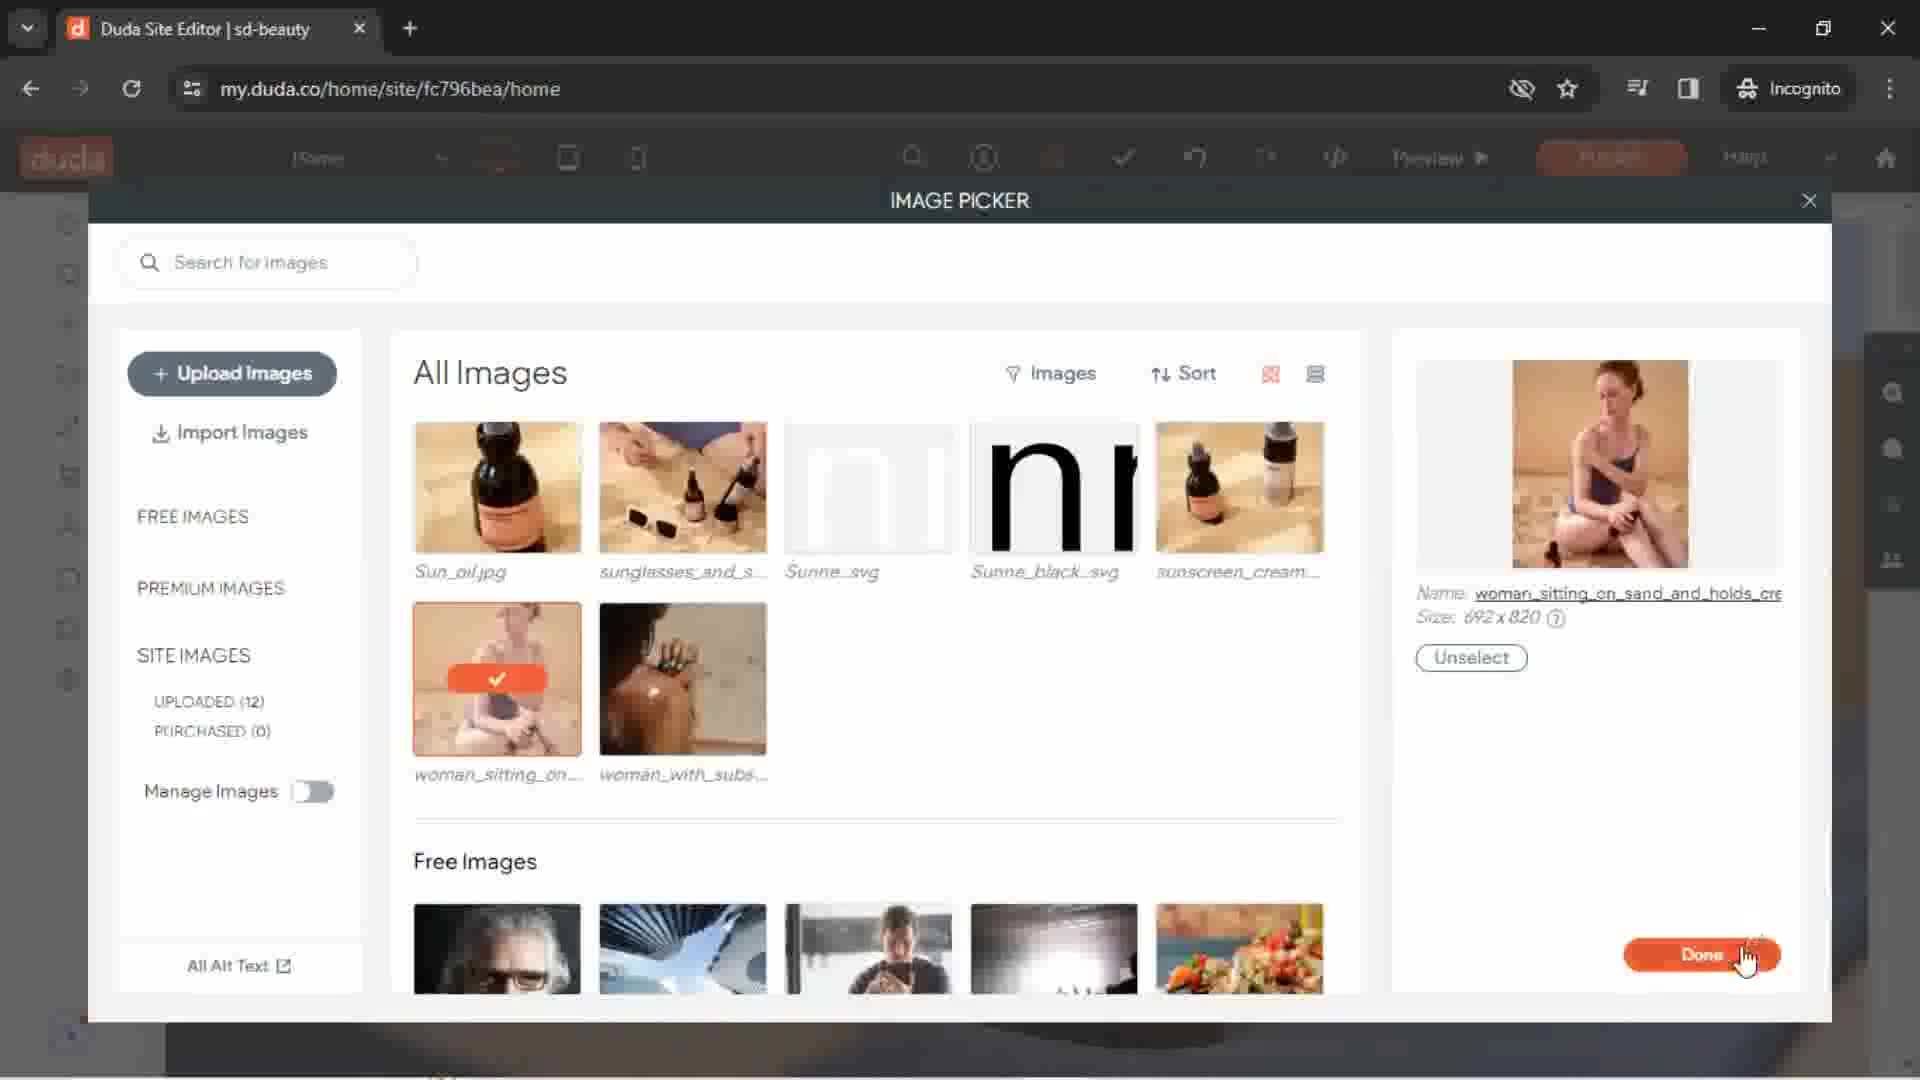Bookmark this page with star icon
This screenshot has height=1080, width=1920.
(x=1567, y=89)
